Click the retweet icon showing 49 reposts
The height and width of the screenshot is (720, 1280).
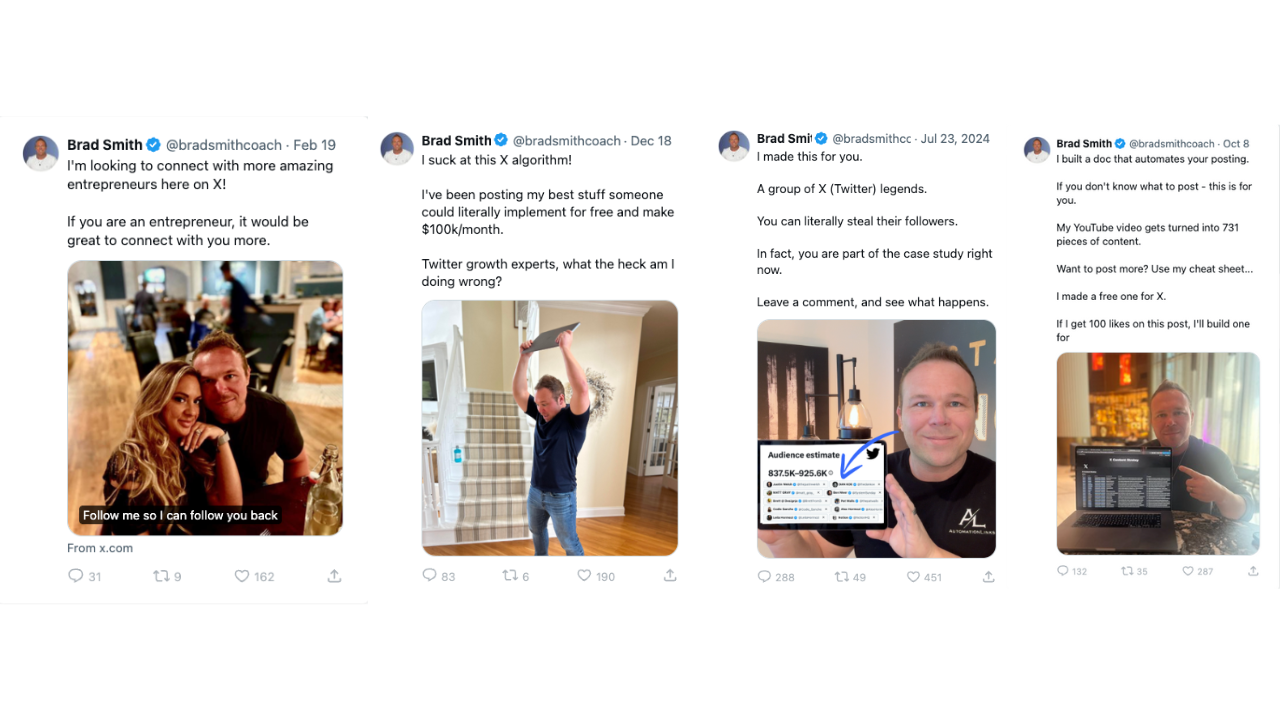tap(842, 577)
